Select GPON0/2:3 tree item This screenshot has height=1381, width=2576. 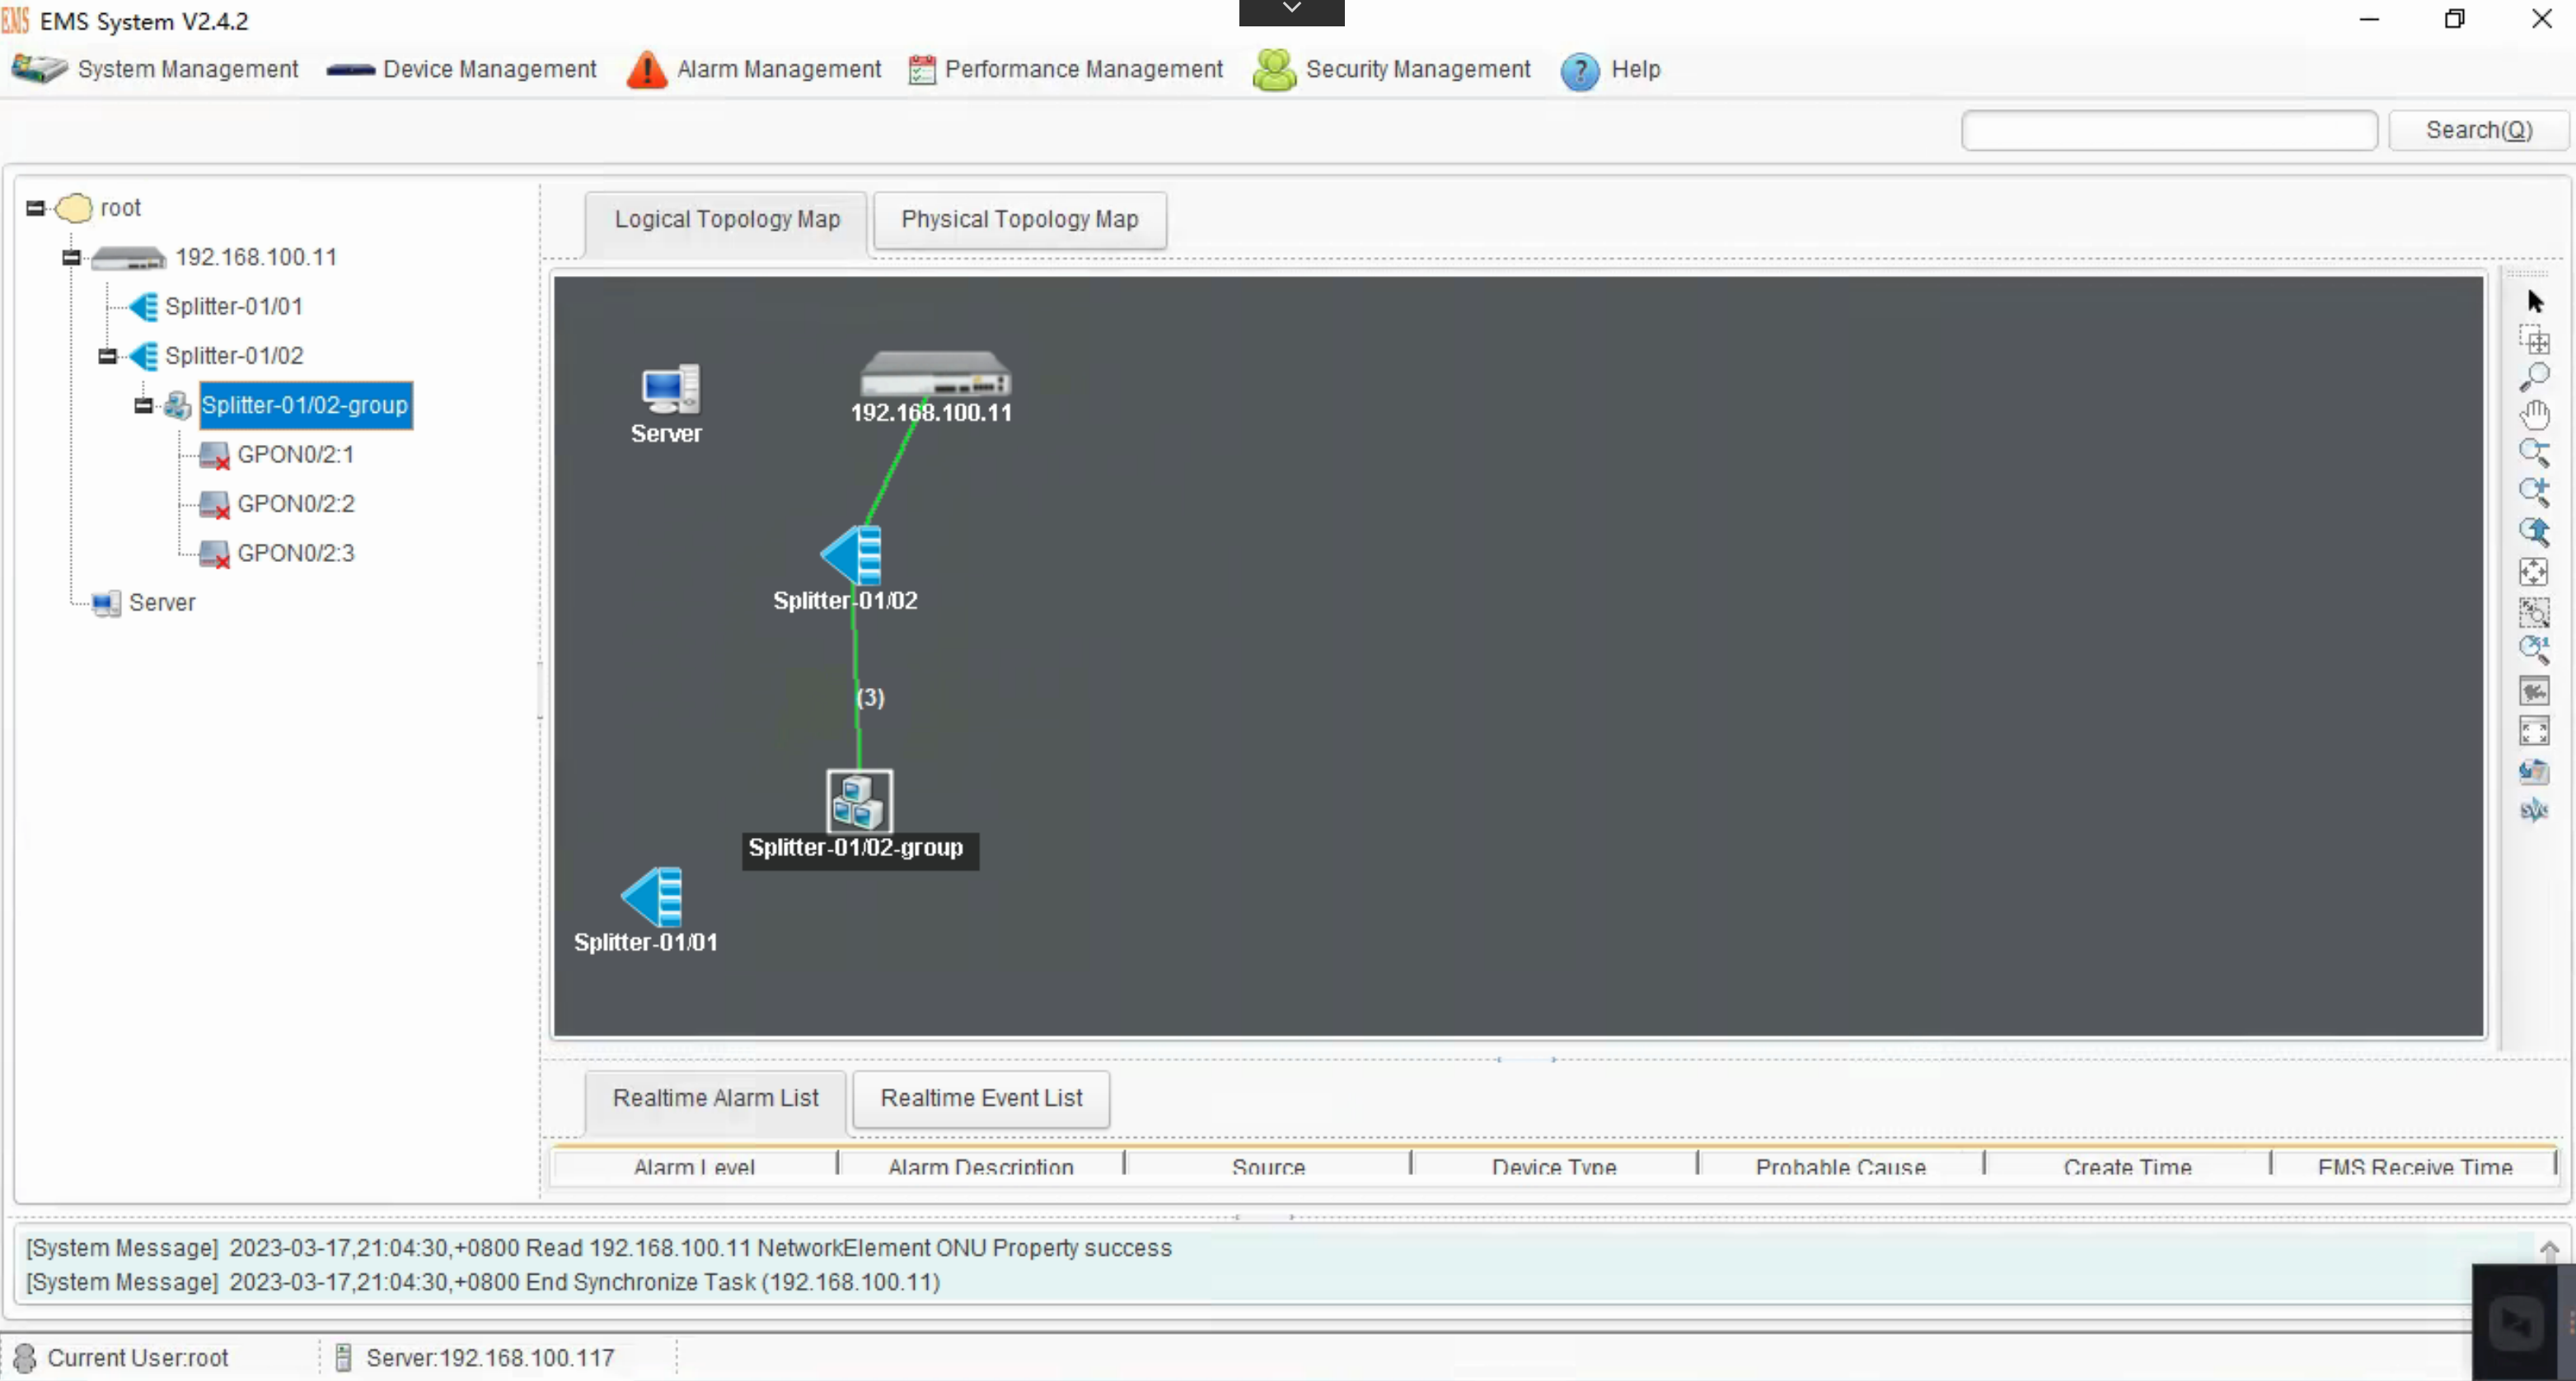coord(297,552)
